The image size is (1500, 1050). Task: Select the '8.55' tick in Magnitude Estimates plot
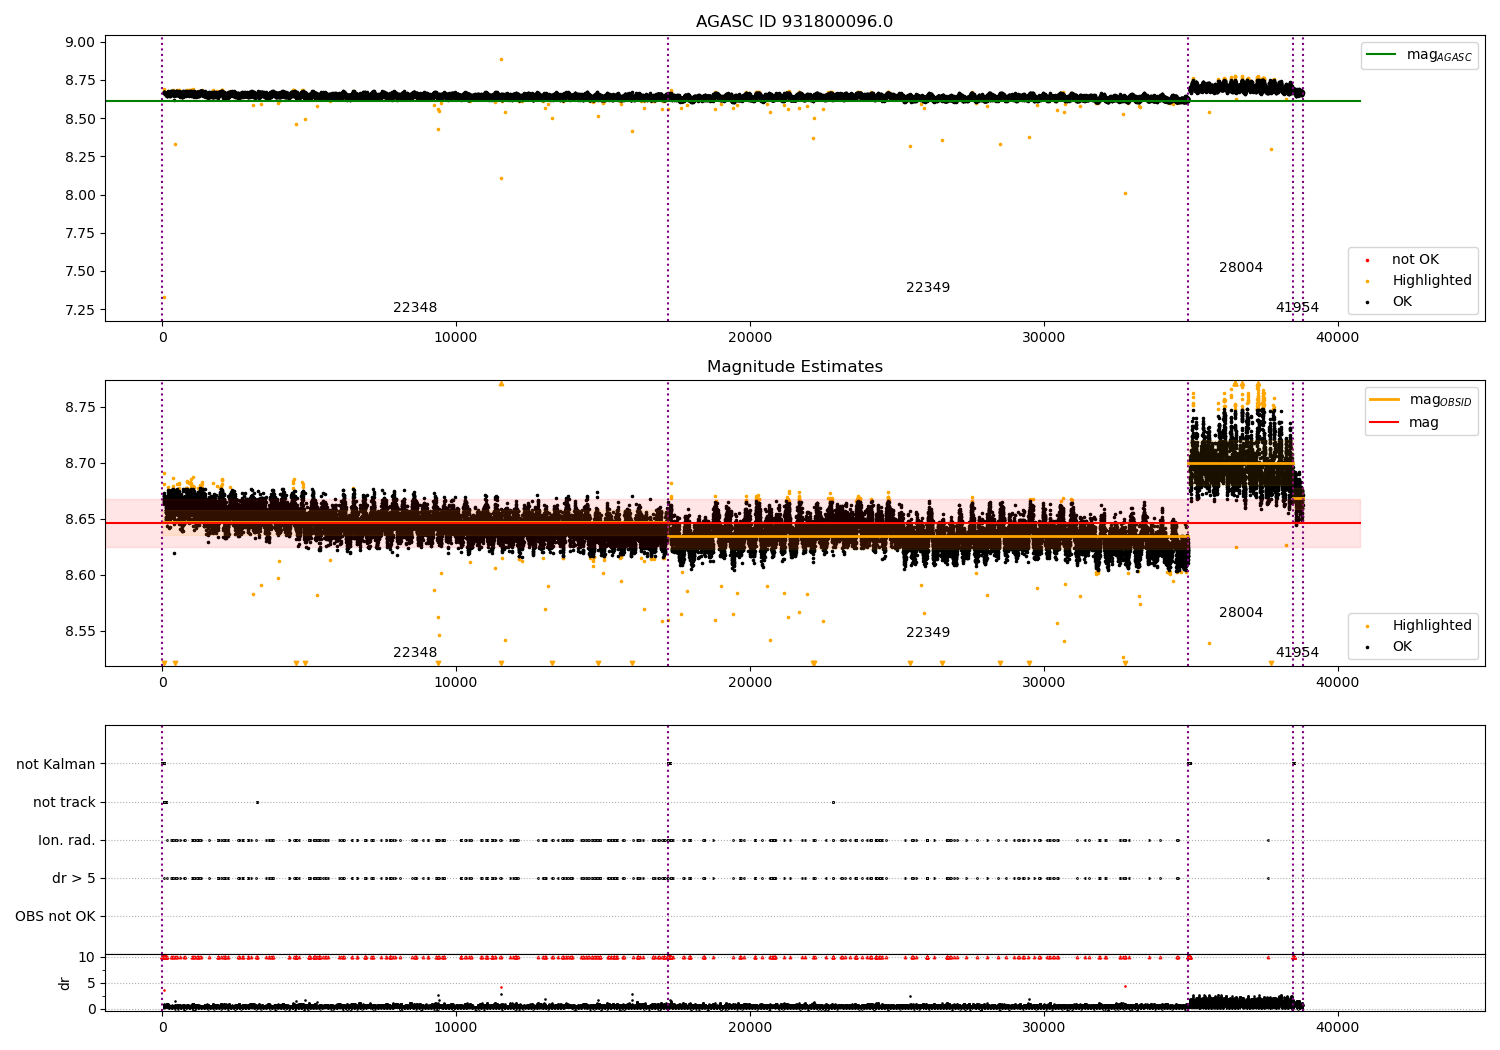pyautogui.click(x=80, y=631)
